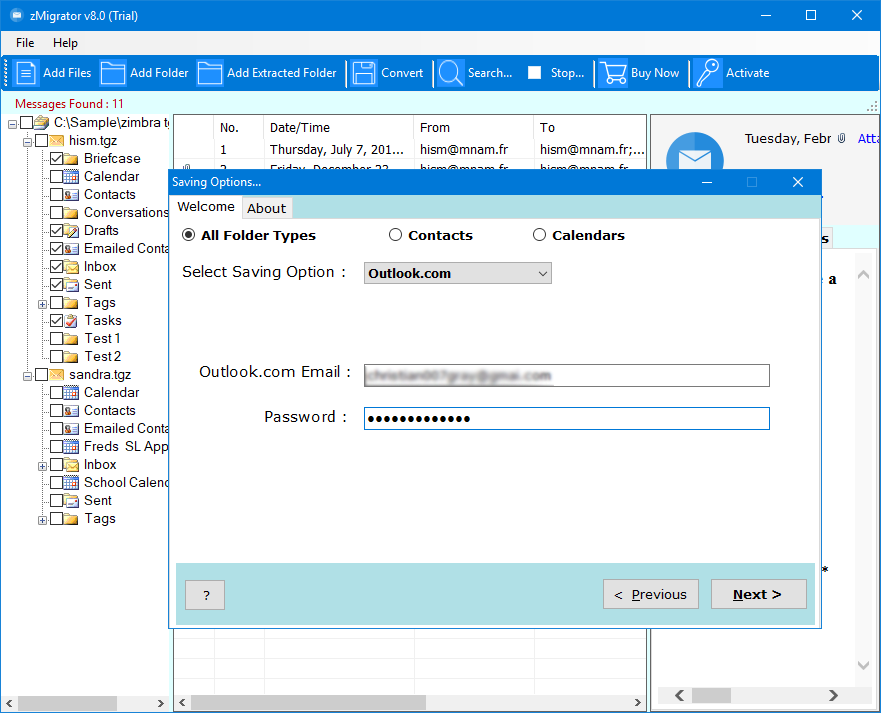This screenshot has height=713, width=881.
Task: Click the Convert toolbar label
Action: [x=402, y=73]
